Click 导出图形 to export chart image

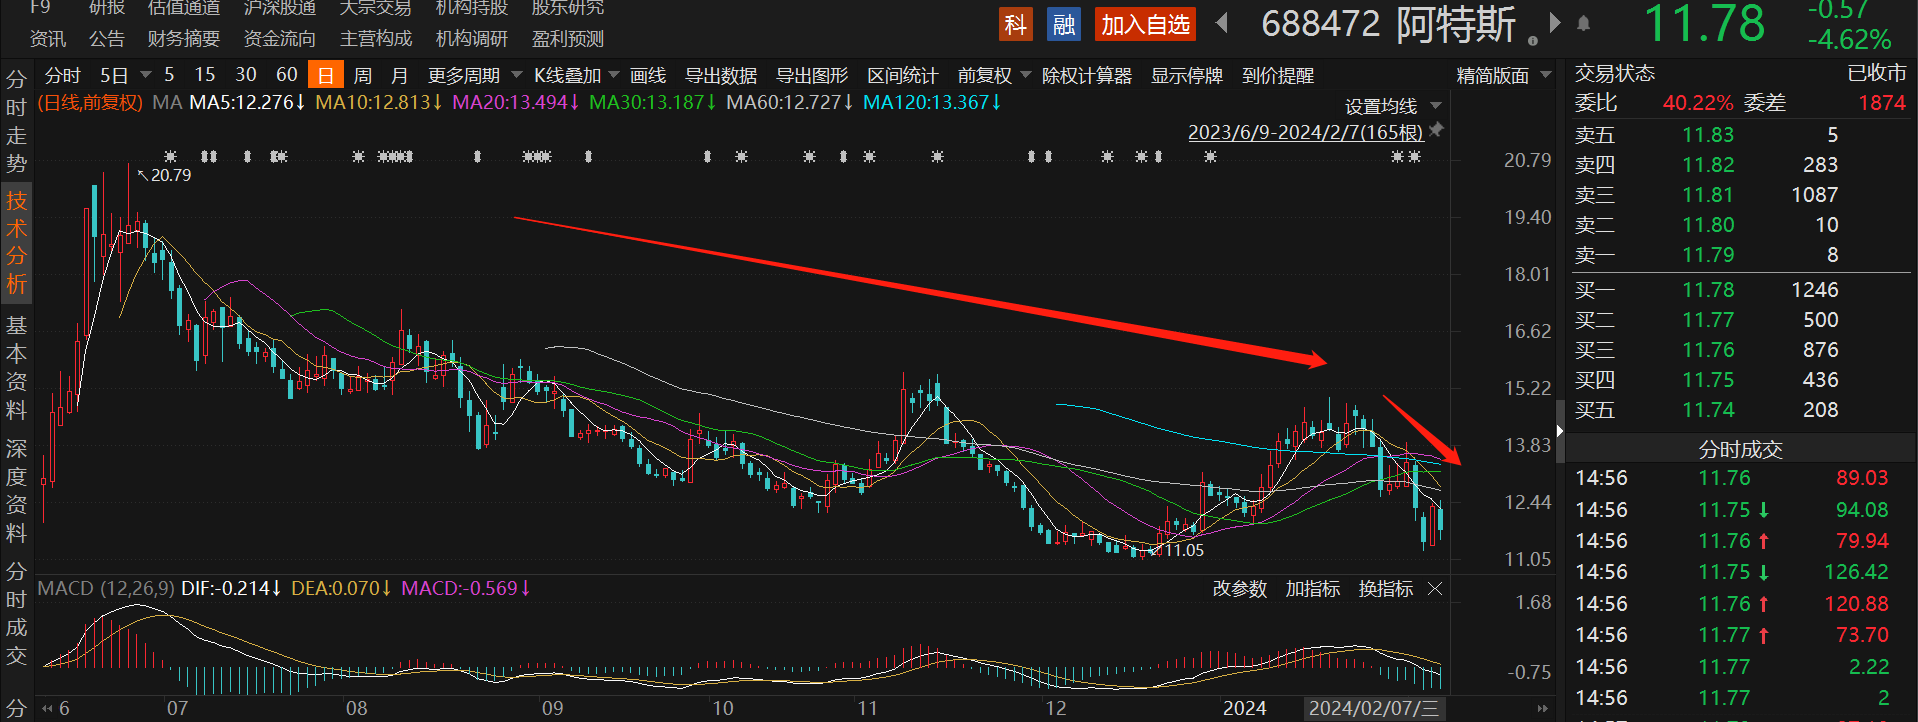click(812, 76)
